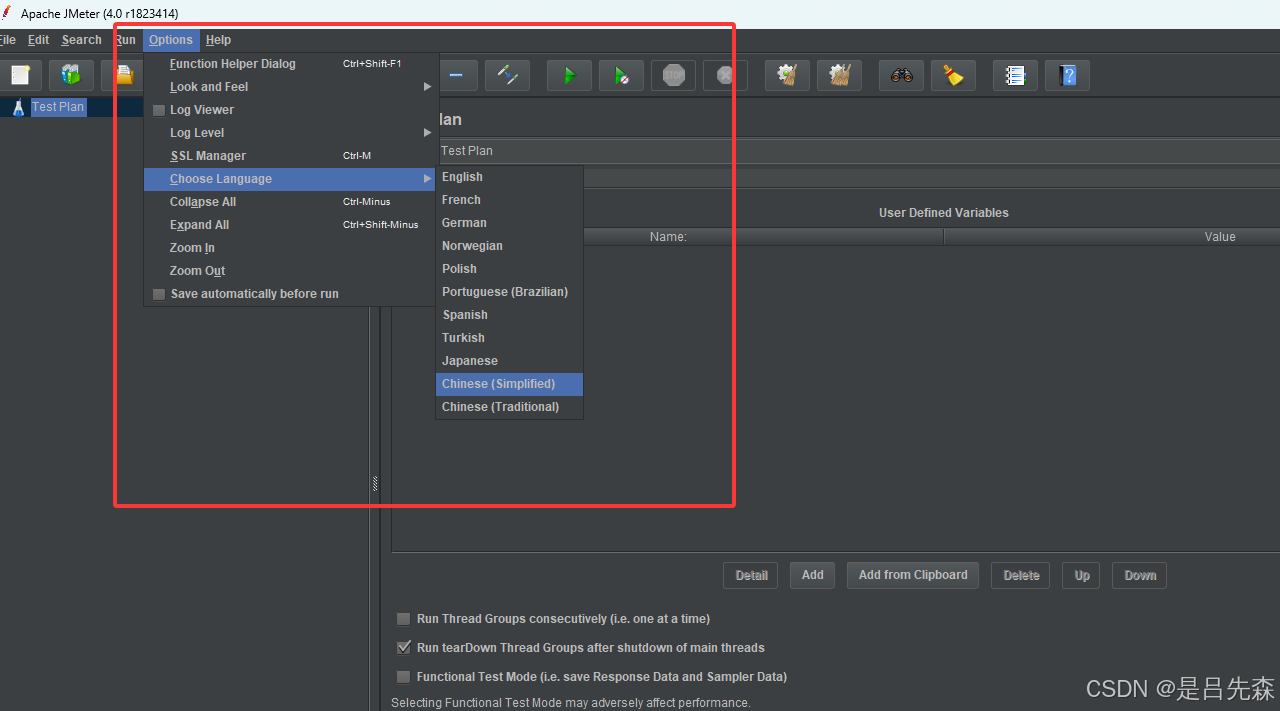Viewport: 1280px width, 711px height.
Task: Select Test Plan node in tree
Action: click(x=58, y=107)
